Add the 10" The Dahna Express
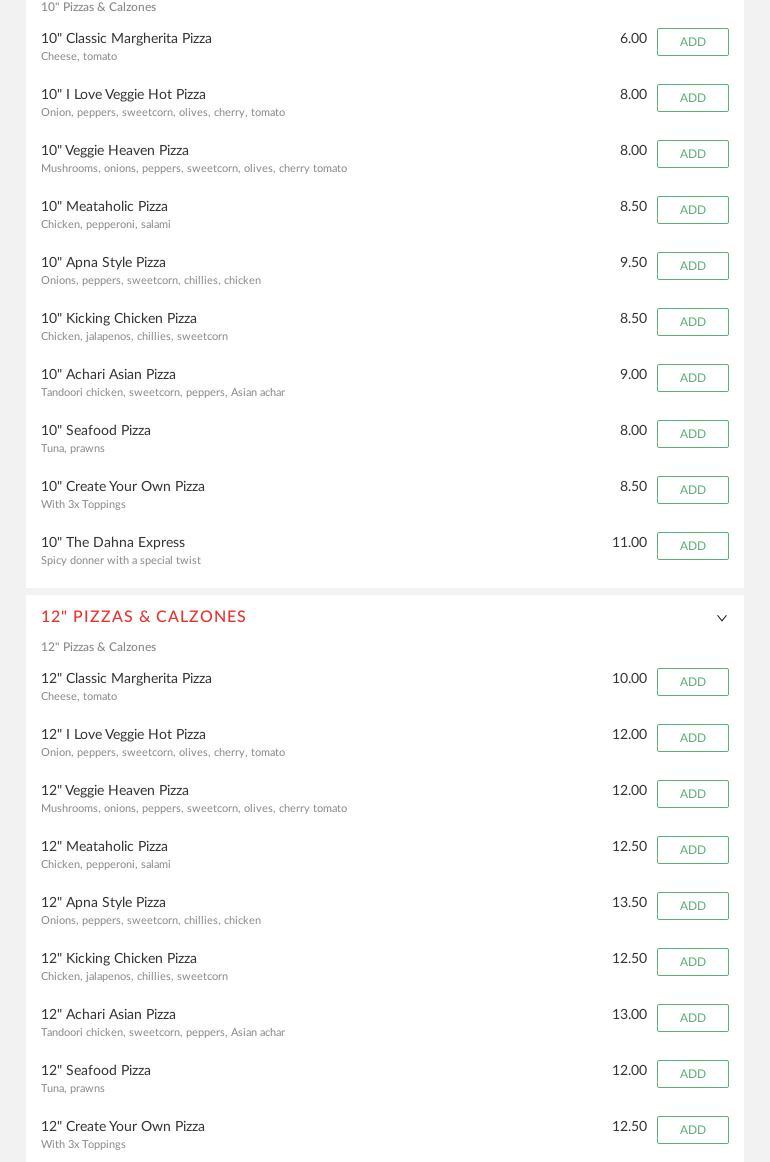 click(x=692, y=546)
